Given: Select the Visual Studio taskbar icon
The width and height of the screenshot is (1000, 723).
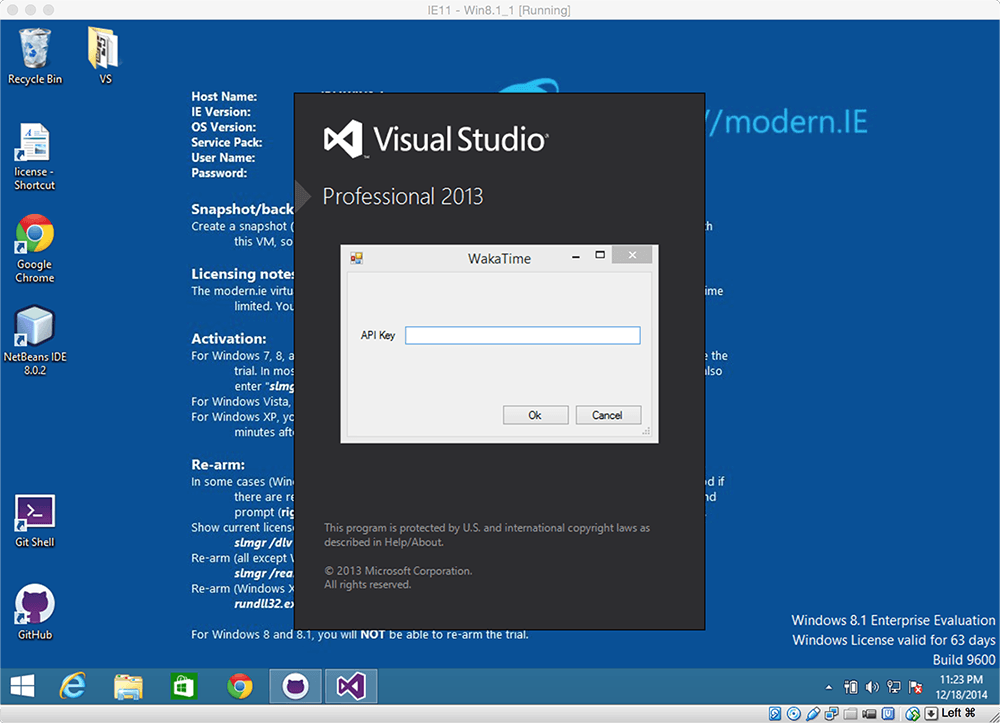Looking at the screenshot, I should point(351,686).
